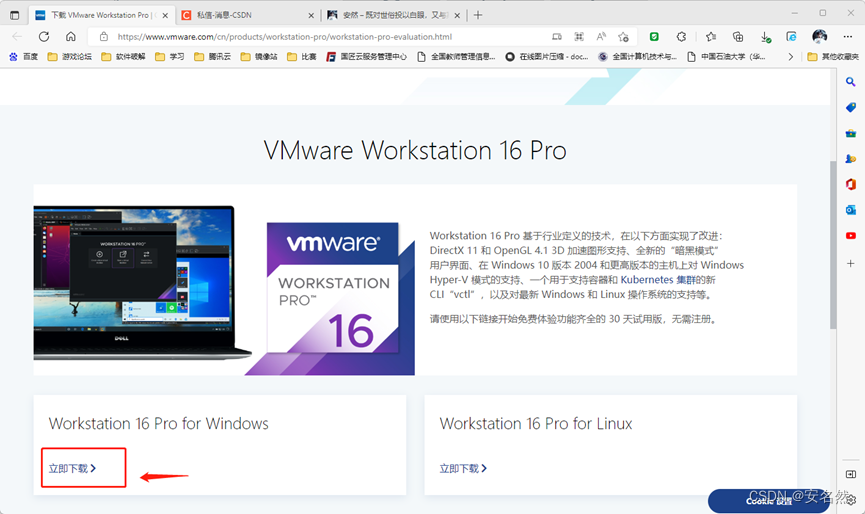This screenshot has width=865, height=514.
Task: Add this page to favorites
Action: tap(623, 37)
